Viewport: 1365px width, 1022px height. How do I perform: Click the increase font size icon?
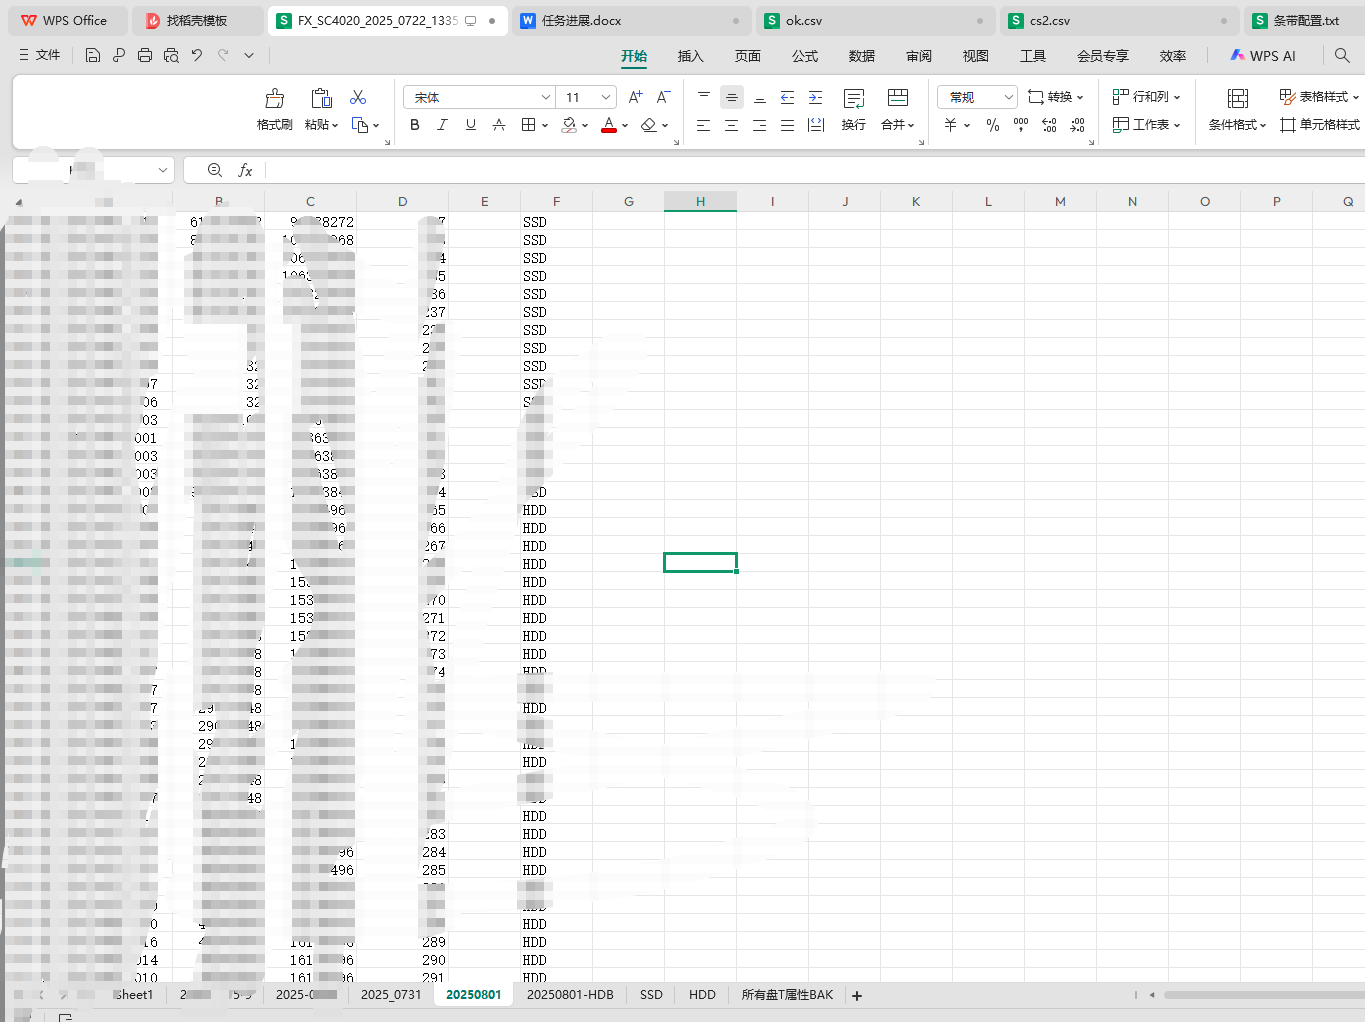tap(635, 97)
